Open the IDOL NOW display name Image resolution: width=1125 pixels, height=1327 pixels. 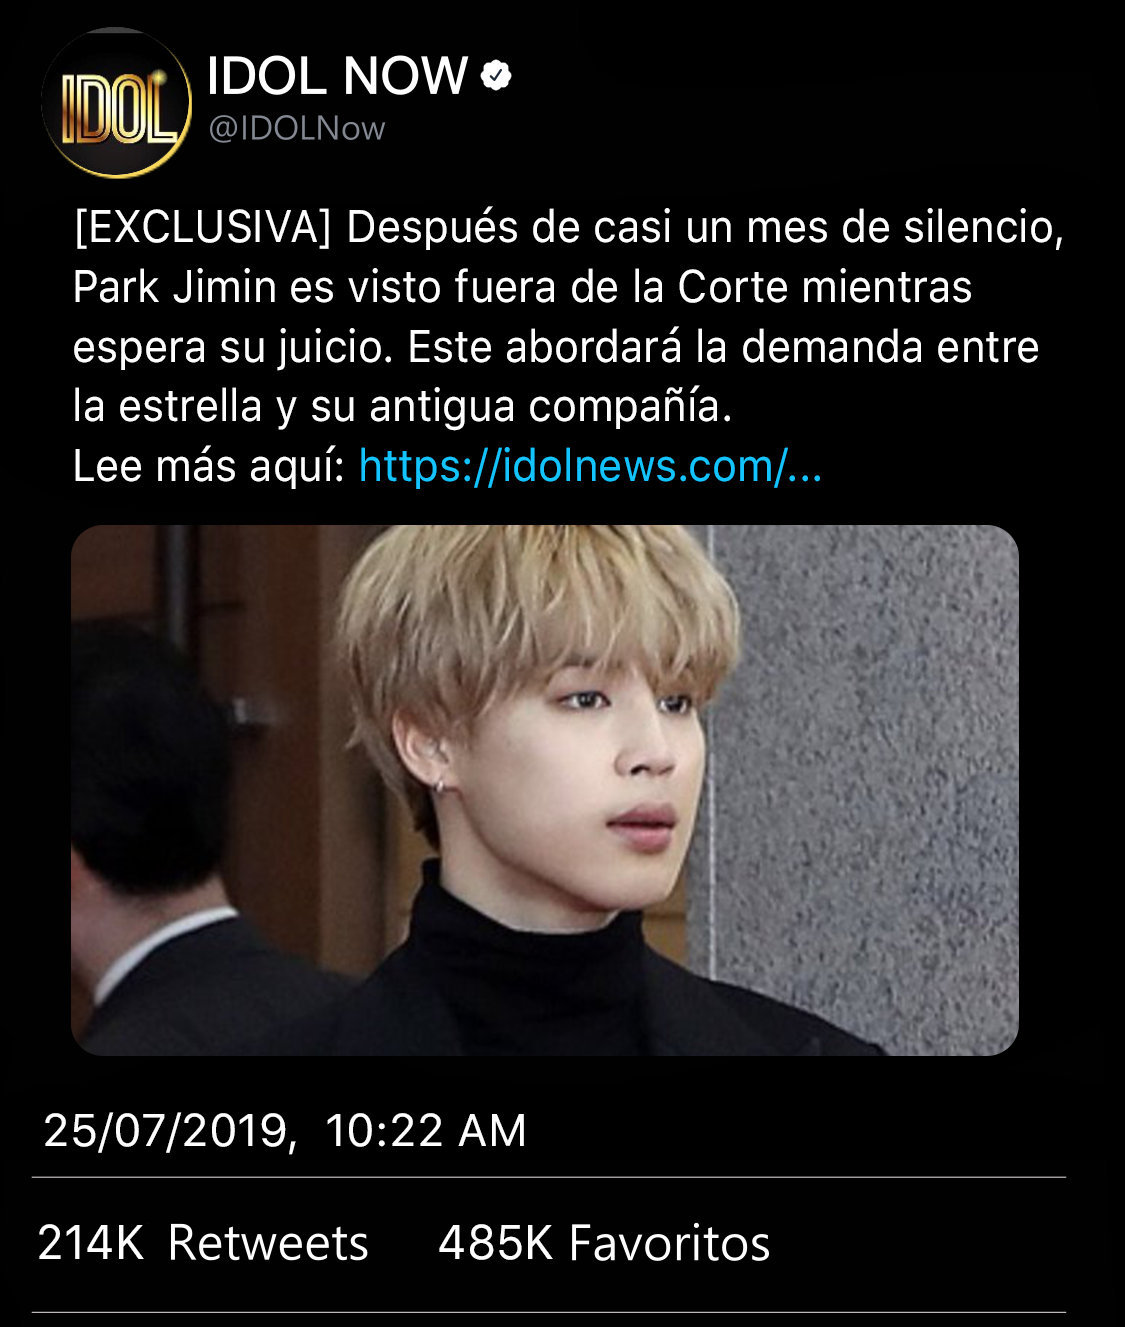[337, 76]
